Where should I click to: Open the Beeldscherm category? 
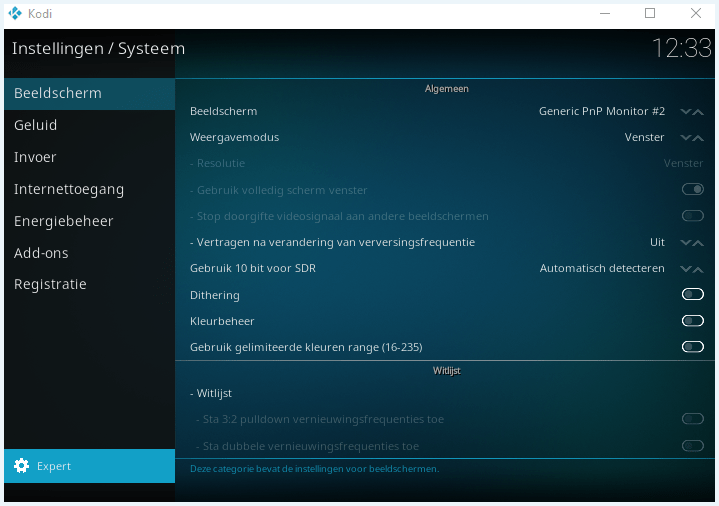[x=89, y=94]
